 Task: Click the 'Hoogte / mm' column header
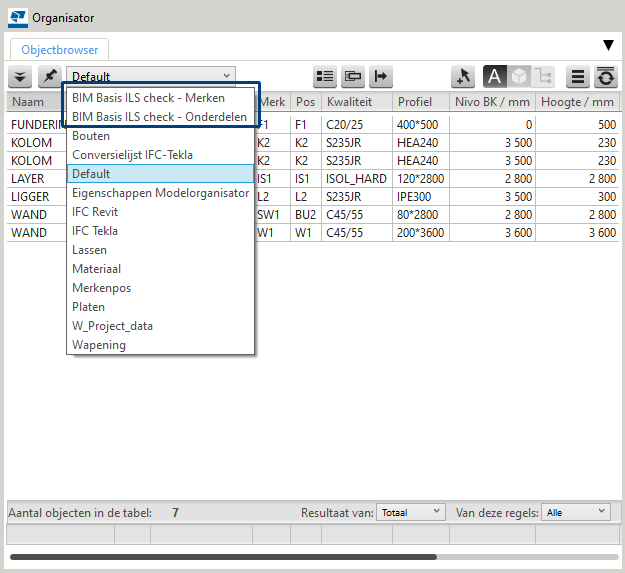577,102
